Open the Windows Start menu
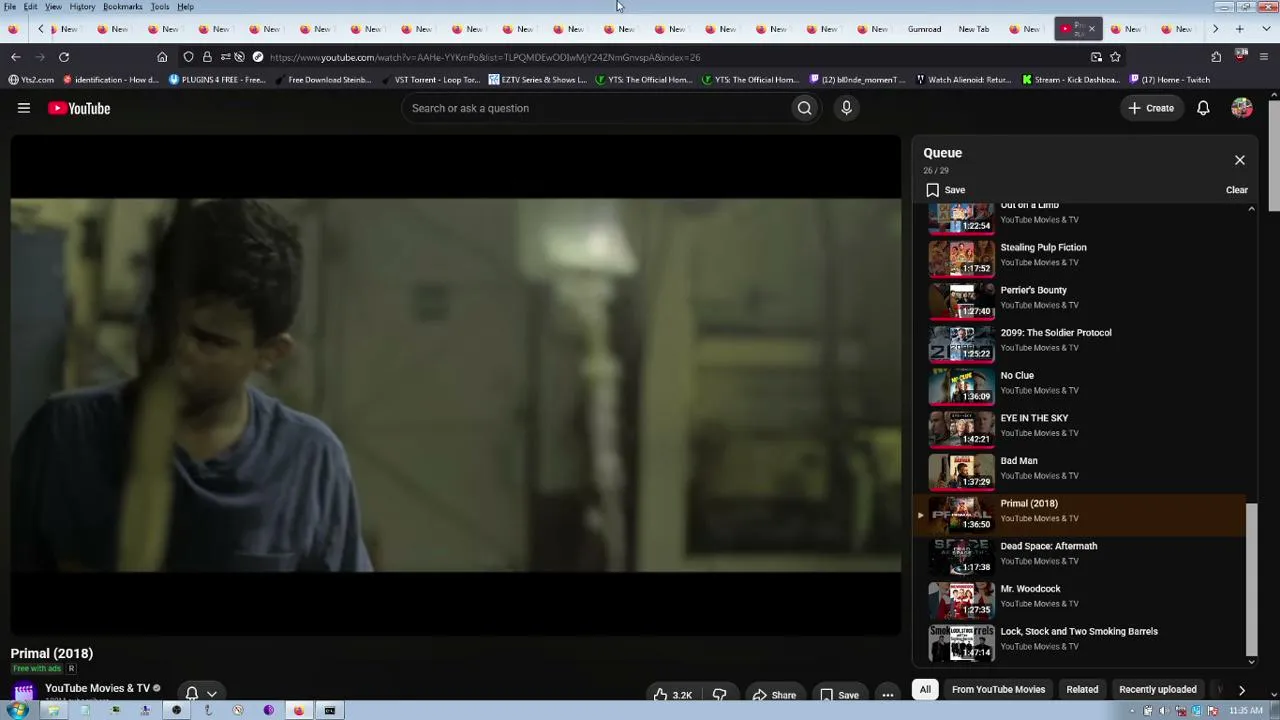Viewport: 1280px width, 720px height. pyautogui.click(x=17, y=710)
